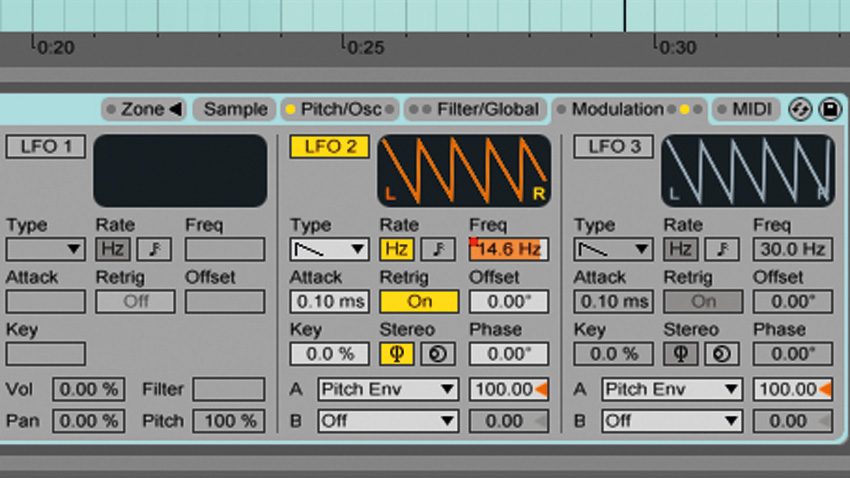Select LFO 2 stereo spin mode icon
This screenshot has height=478, width=850.
[x=437, y=354]
